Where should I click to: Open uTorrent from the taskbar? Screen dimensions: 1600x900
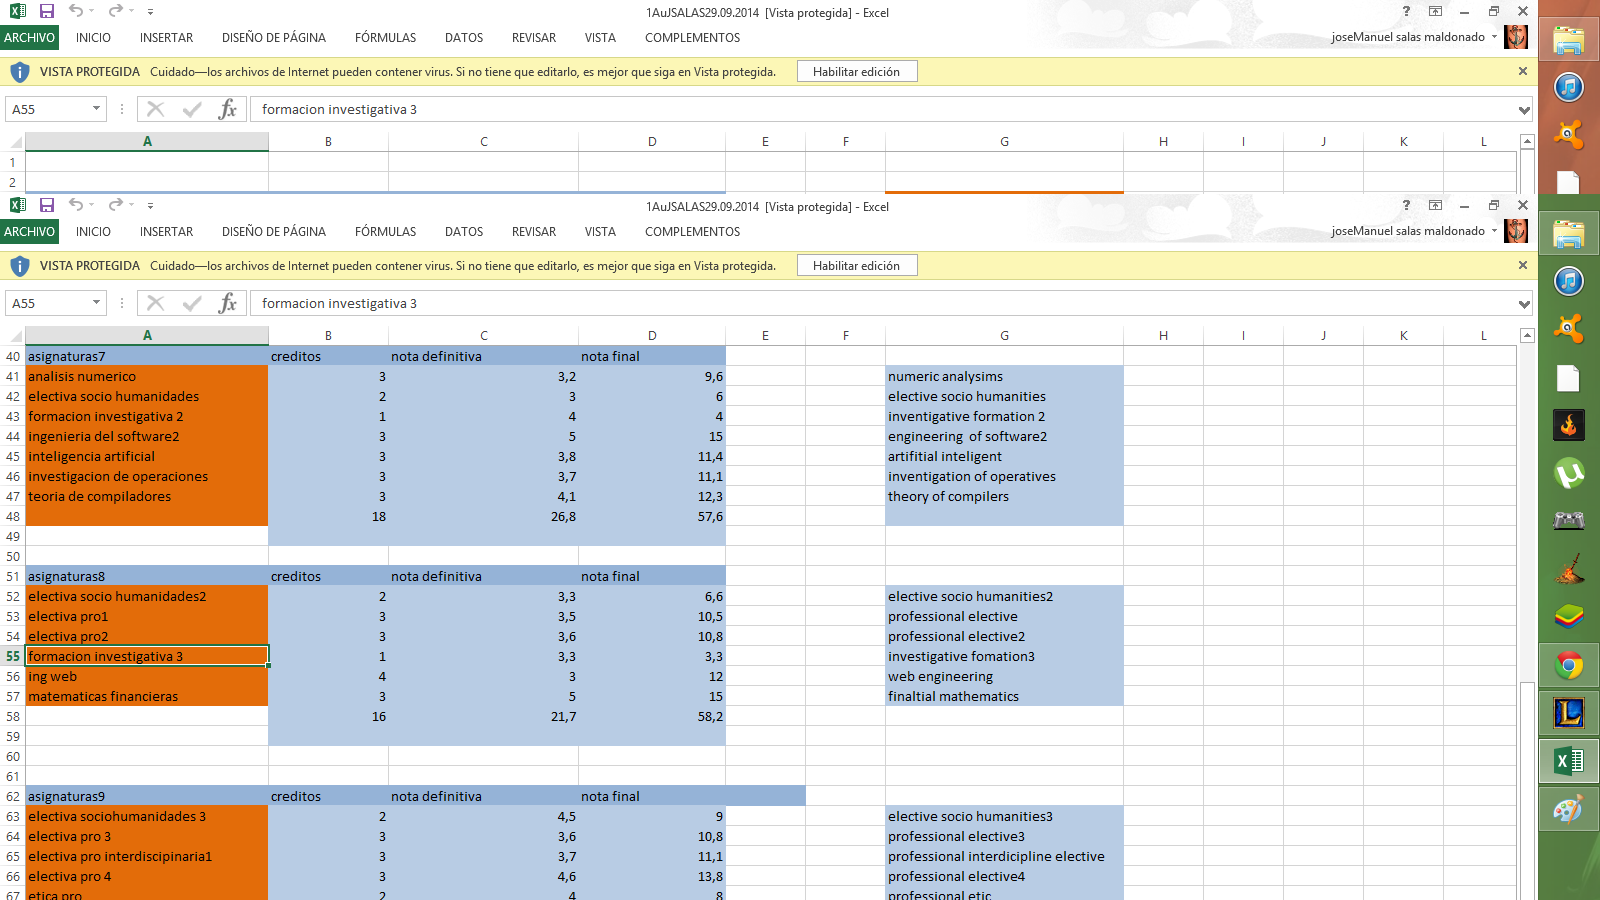pyautogui.click(x=1568, y=473)
